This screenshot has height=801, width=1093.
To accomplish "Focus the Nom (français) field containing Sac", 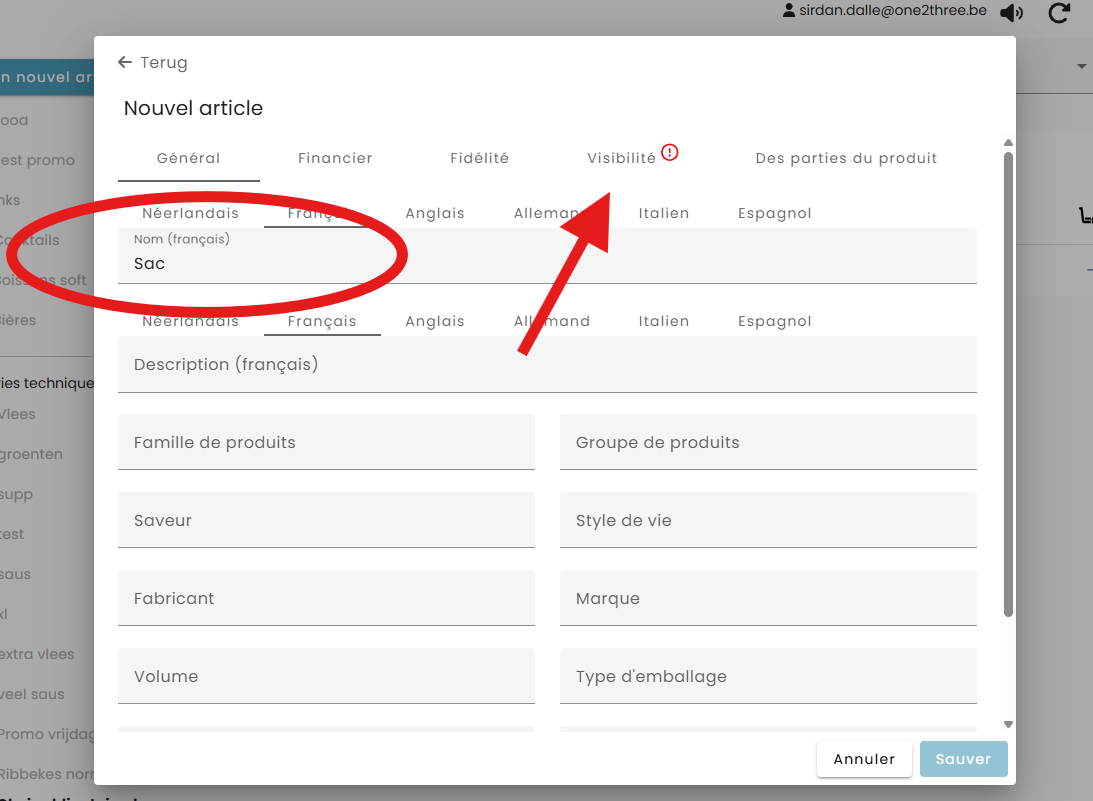I will pos(546,264).
